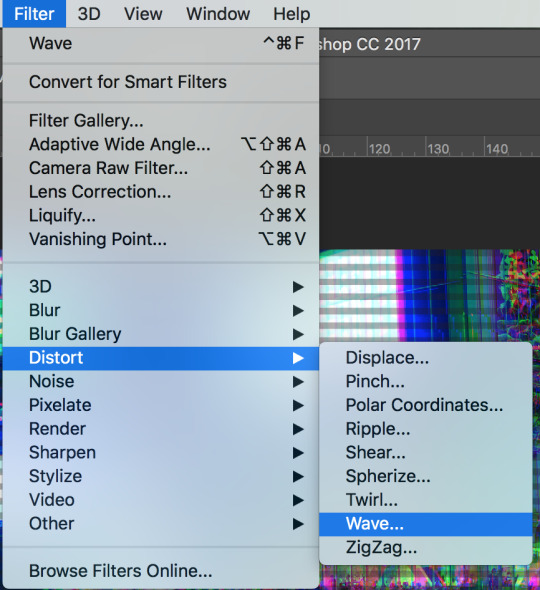
Task: Reapply last Wave filter at menu top
Action: pos(161,43)
